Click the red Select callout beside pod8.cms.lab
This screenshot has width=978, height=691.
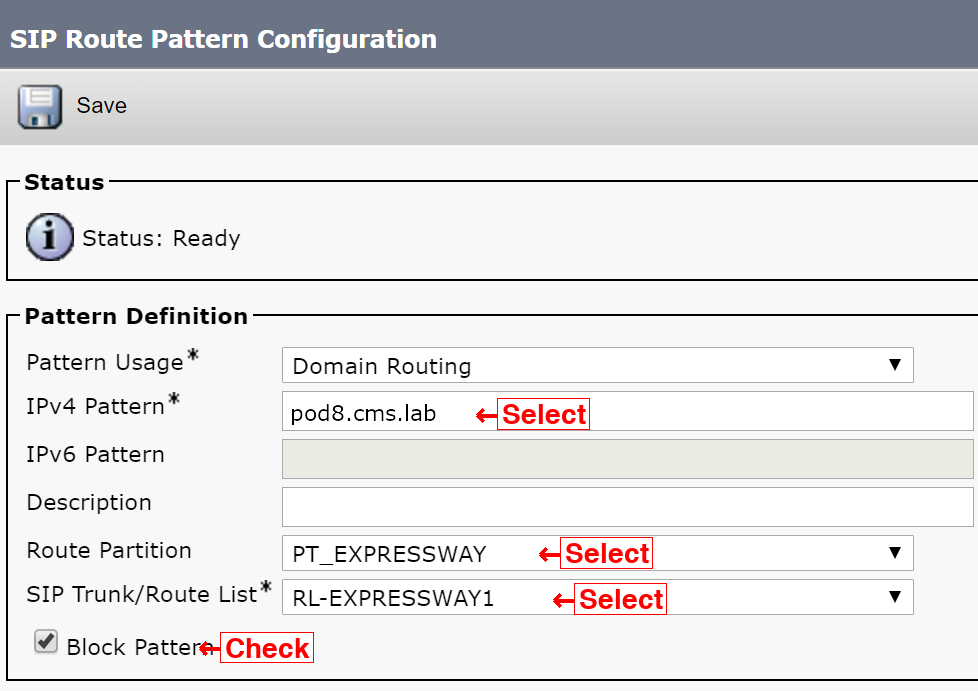(x=543, y=415)
